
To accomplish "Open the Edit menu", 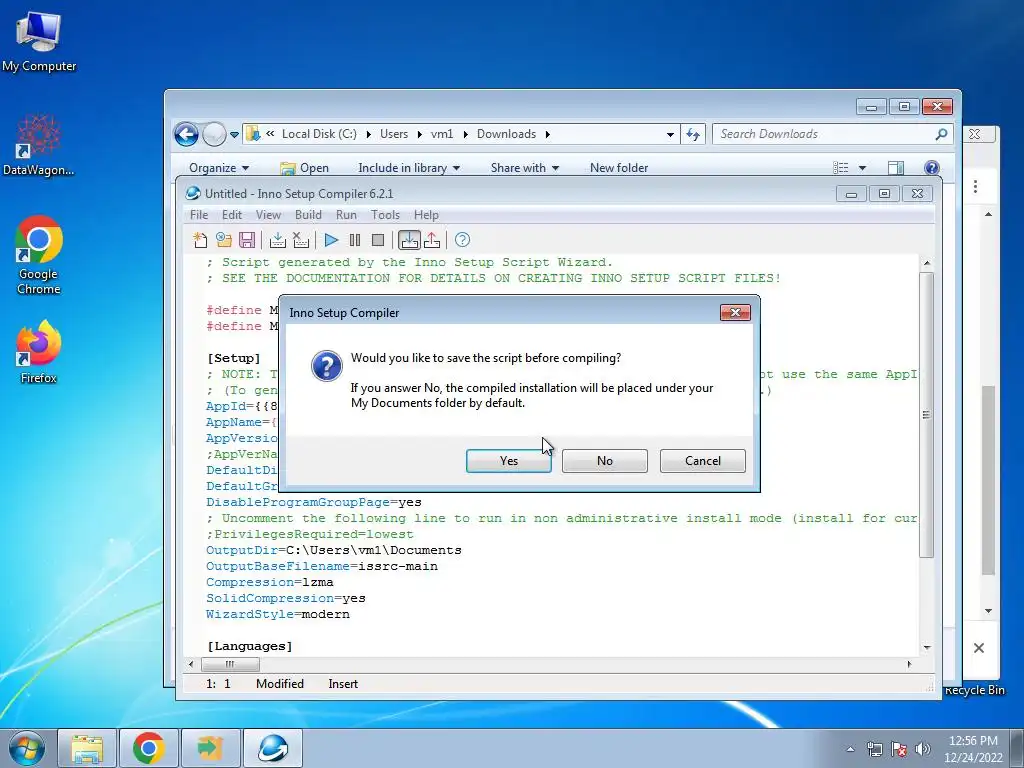I will click(232, 215).
